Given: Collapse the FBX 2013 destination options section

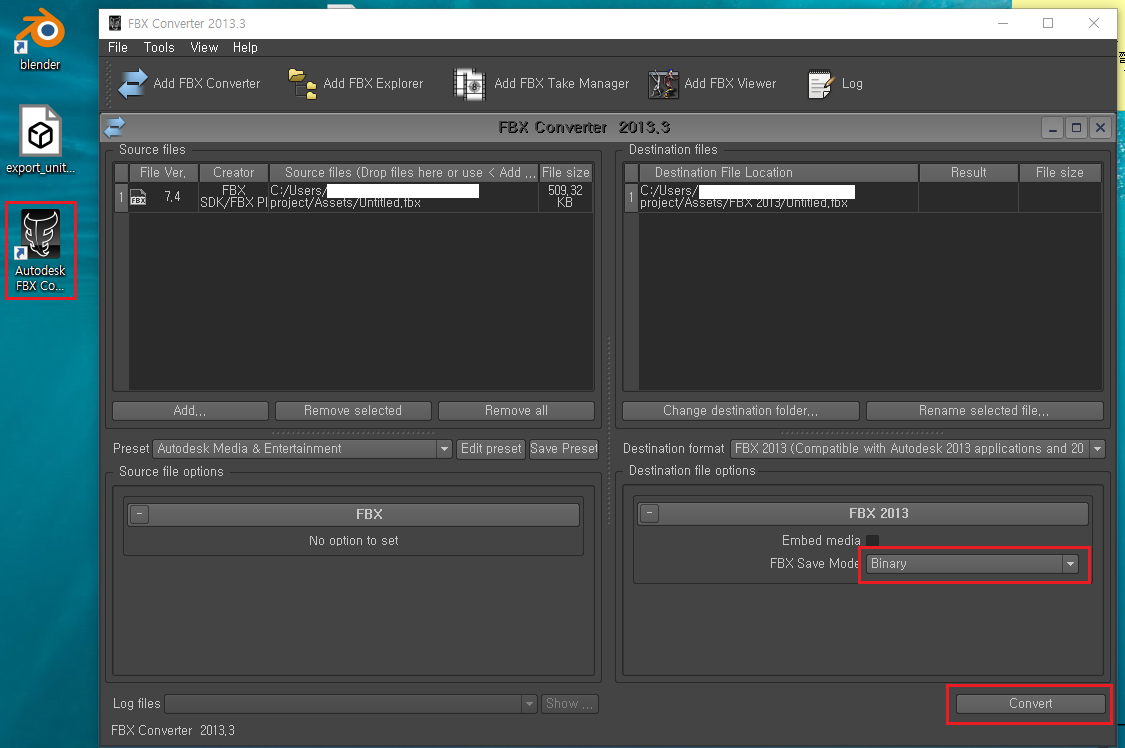Looking at the screenshot, I should 649,513.
